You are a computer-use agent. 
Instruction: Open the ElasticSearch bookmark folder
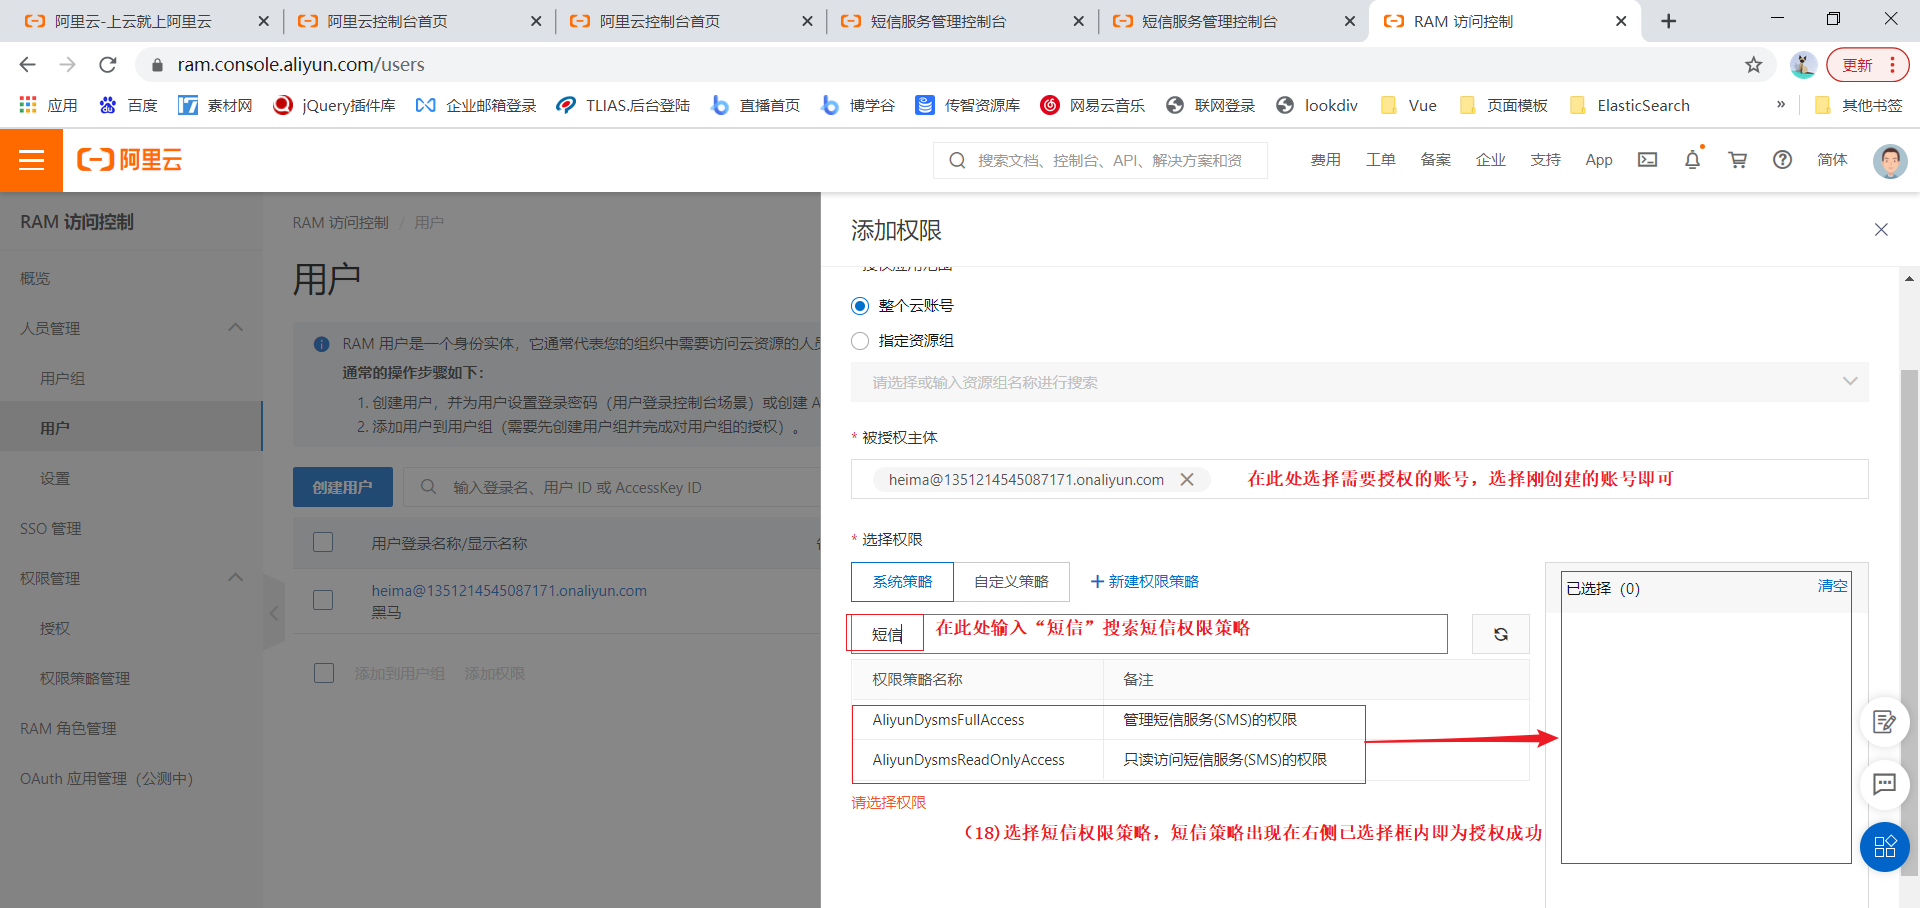1630,105
